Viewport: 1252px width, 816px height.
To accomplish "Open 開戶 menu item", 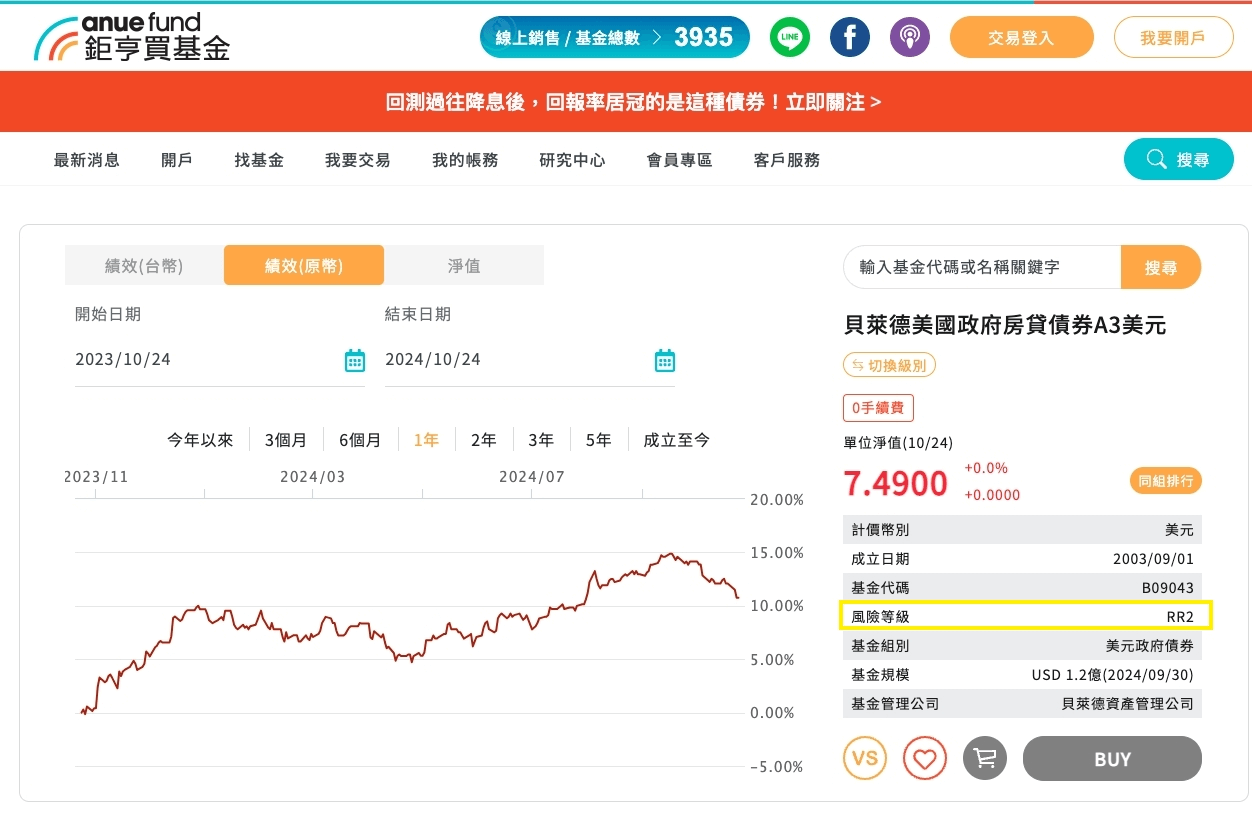I will [x=177, y=160].
